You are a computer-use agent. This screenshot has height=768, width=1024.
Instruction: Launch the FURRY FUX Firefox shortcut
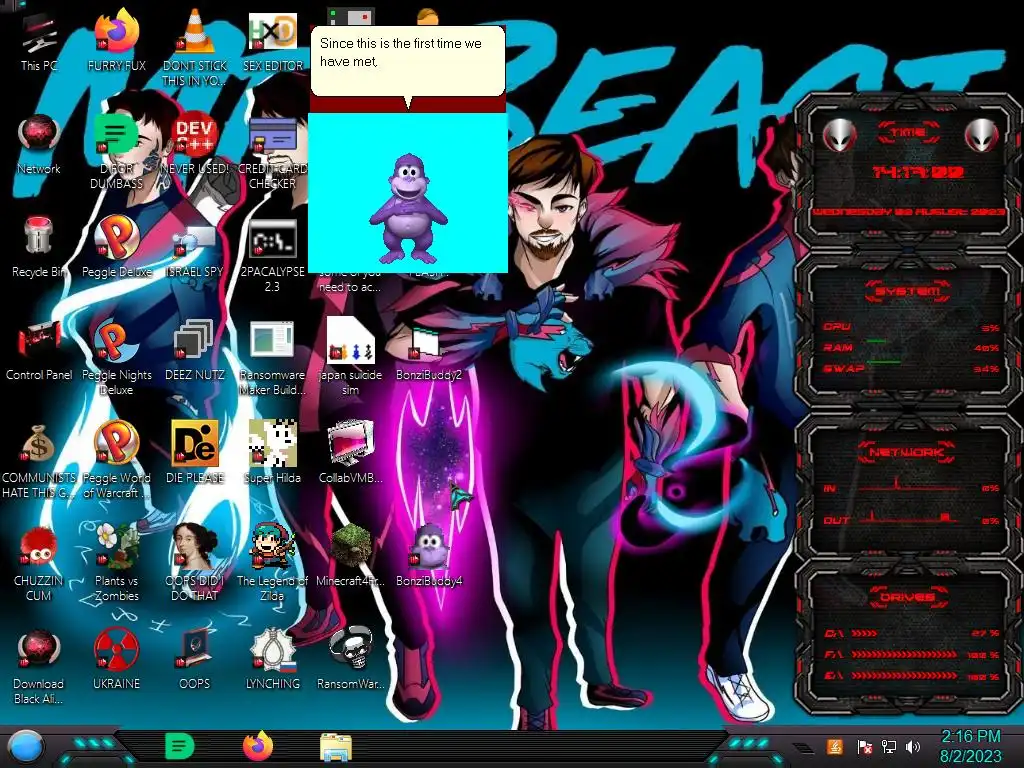[116, 39]
